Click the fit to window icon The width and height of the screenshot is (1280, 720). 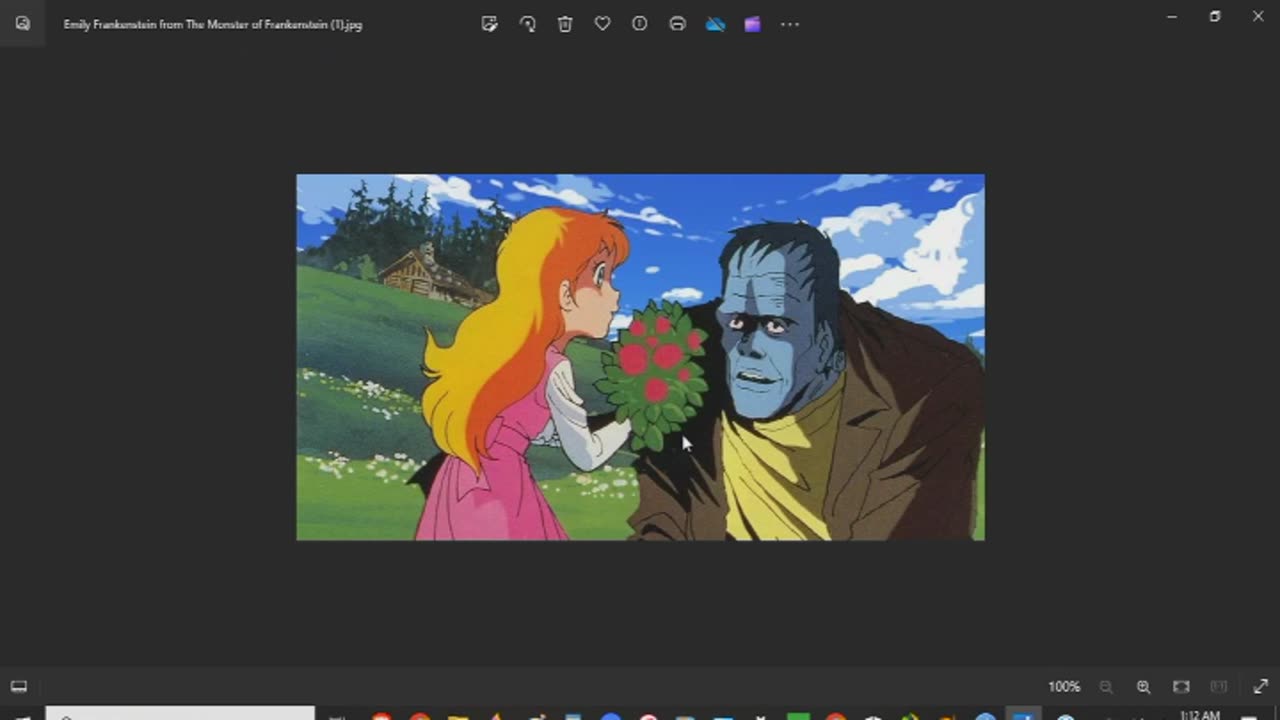click(1181, 687)
